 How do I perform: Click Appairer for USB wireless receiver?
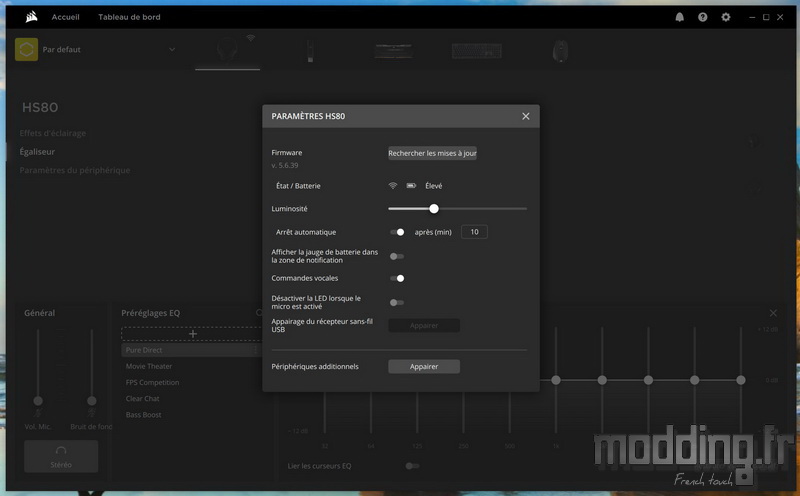[423, 326]
